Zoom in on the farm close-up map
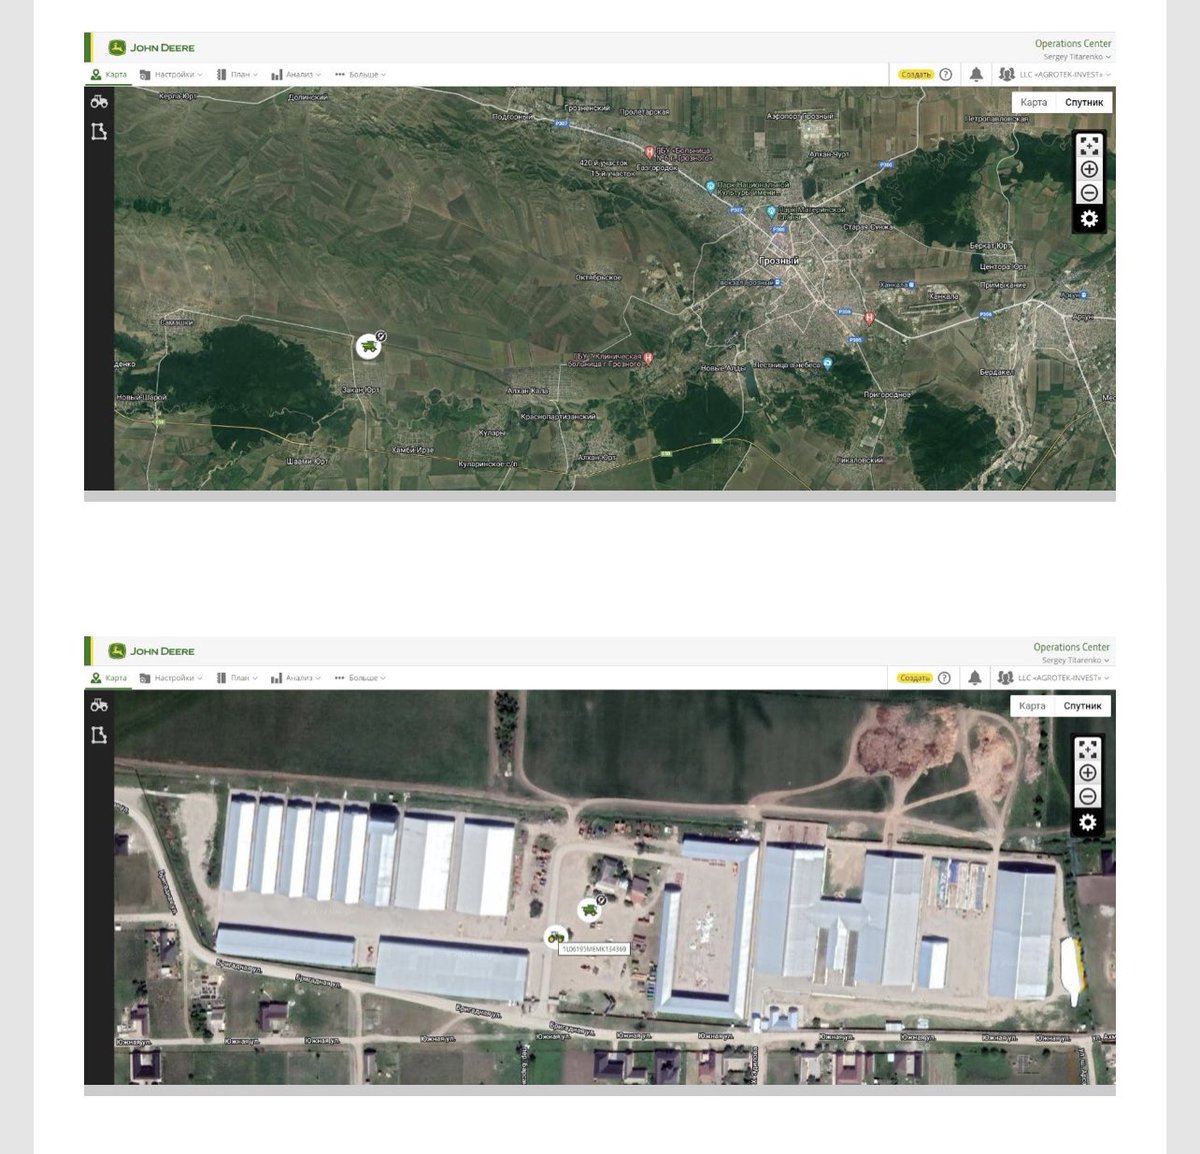1200x1154 pixels. coord(1088,773)
